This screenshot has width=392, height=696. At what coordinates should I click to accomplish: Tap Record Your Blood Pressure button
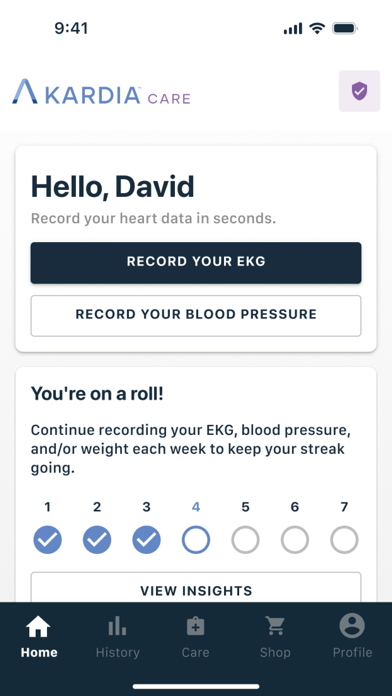click(x=196, y=316)
